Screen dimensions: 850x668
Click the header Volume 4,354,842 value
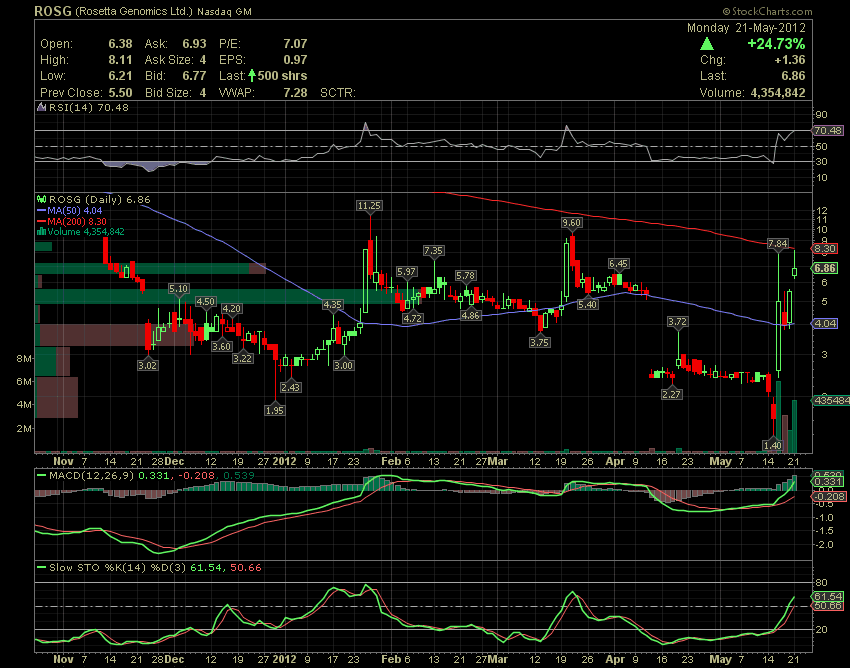(x=778, y=93)
